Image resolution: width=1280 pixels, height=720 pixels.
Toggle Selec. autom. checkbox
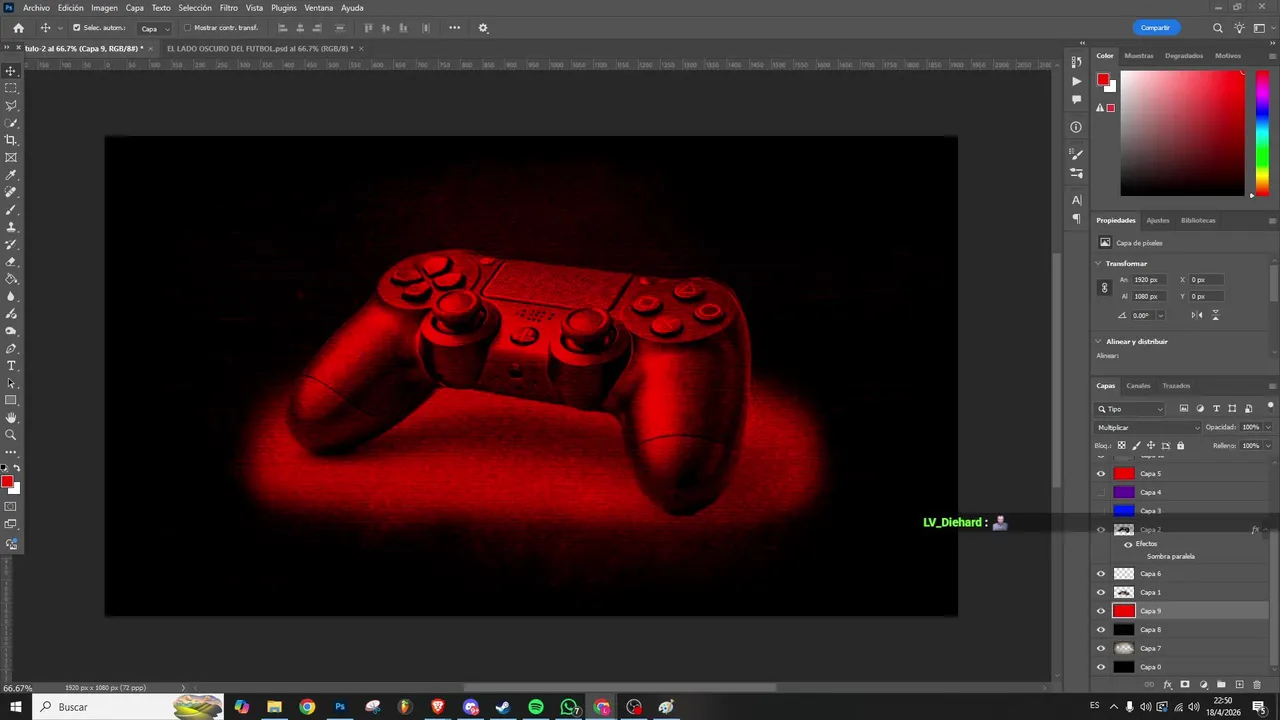pos(76,28)
